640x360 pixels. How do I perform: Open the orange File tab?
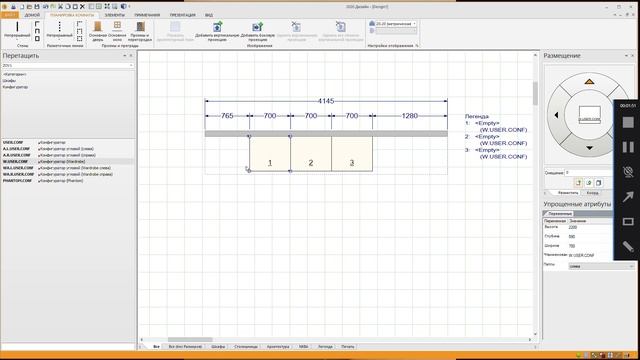pos(9,15)
